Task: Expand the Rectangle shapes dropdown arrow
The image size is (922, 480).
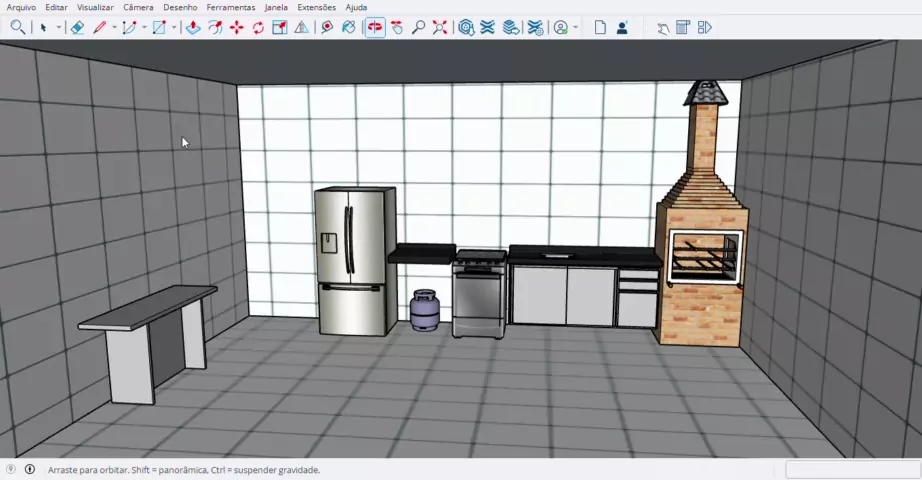Action: 174,28
